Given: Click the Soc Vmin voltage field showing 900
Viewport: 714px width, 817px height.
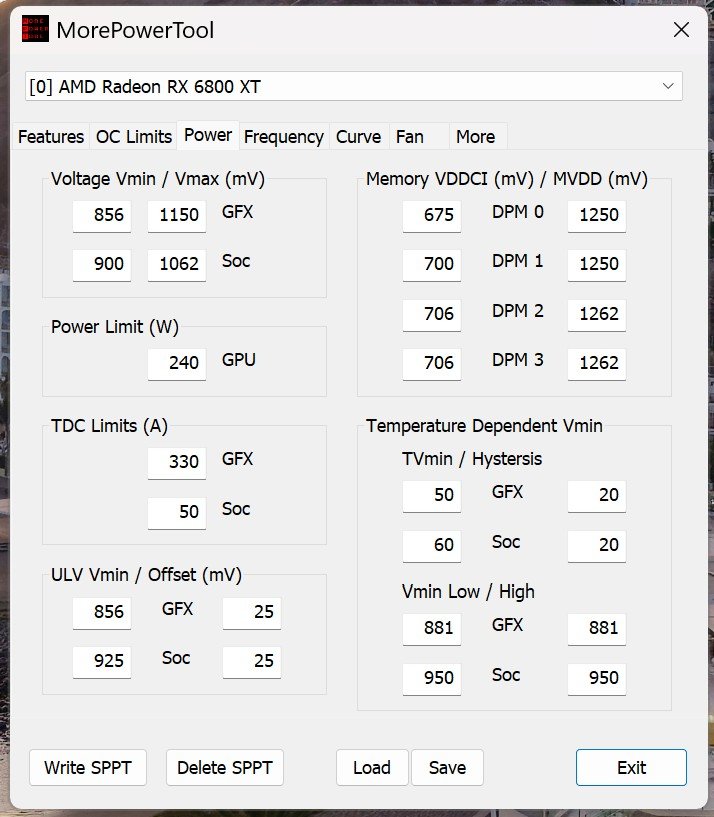Looking at the screenshot, I should [x=102, y=265].
